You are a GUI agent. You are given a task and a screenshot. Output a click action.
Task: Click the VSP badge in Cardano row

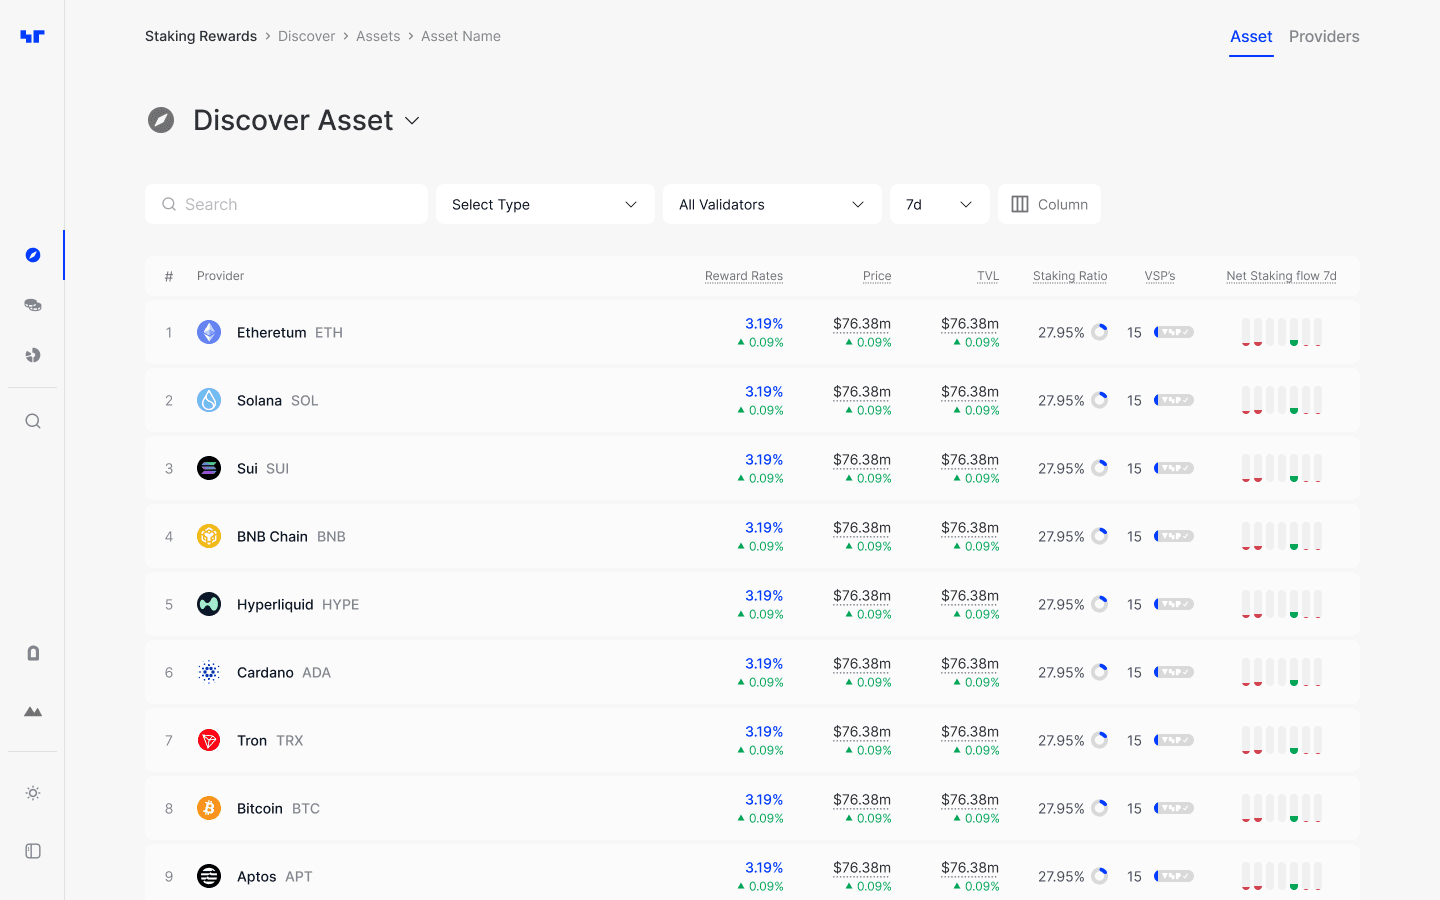pyautogui.click(x=1174, y=672)
